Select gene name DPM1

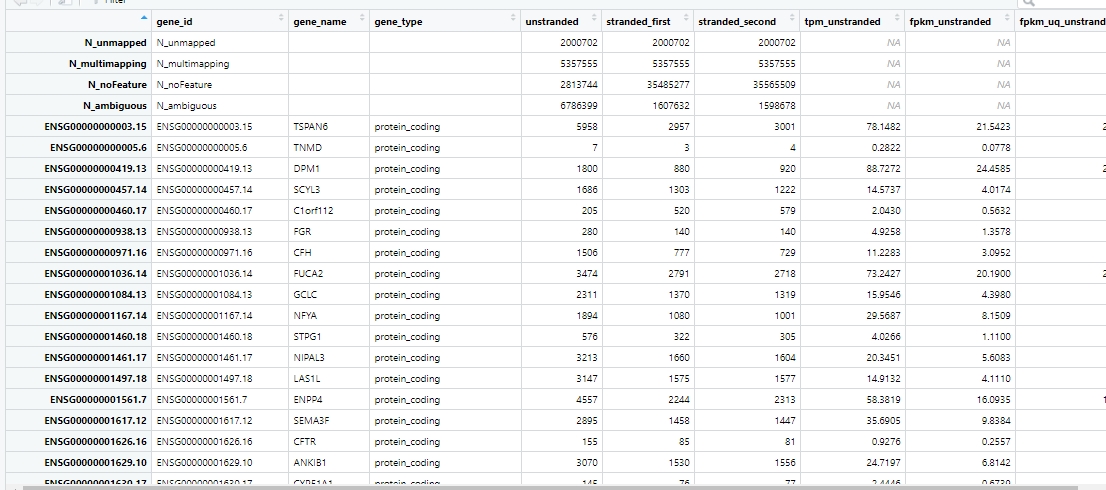[x=305, y=169]
